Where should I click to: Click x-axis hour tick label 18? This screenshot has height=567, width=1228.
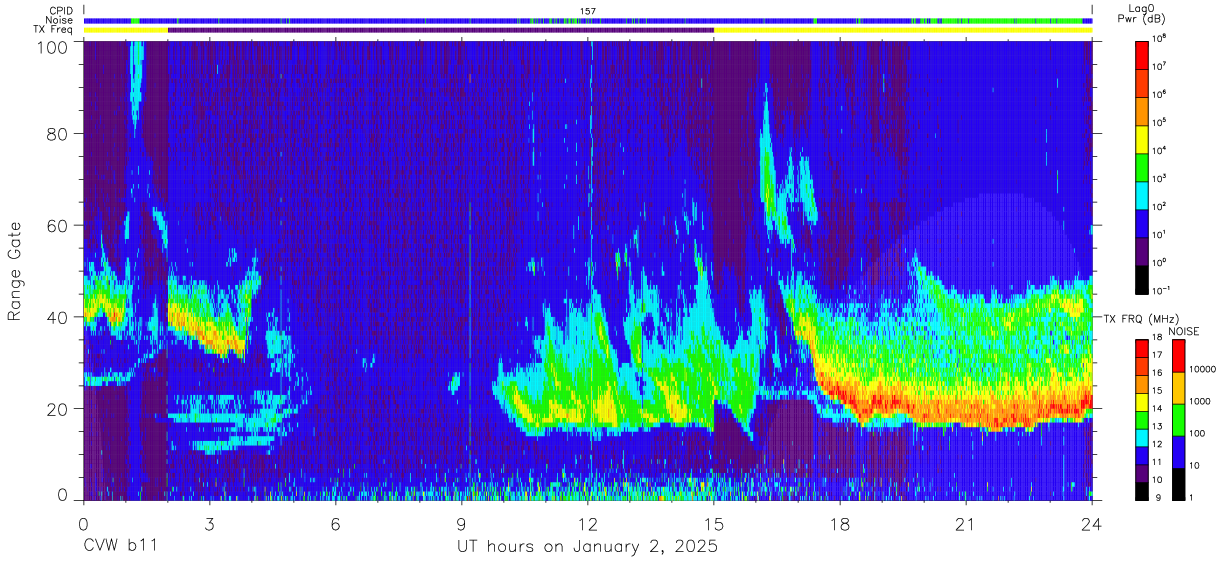coord(840,524)
